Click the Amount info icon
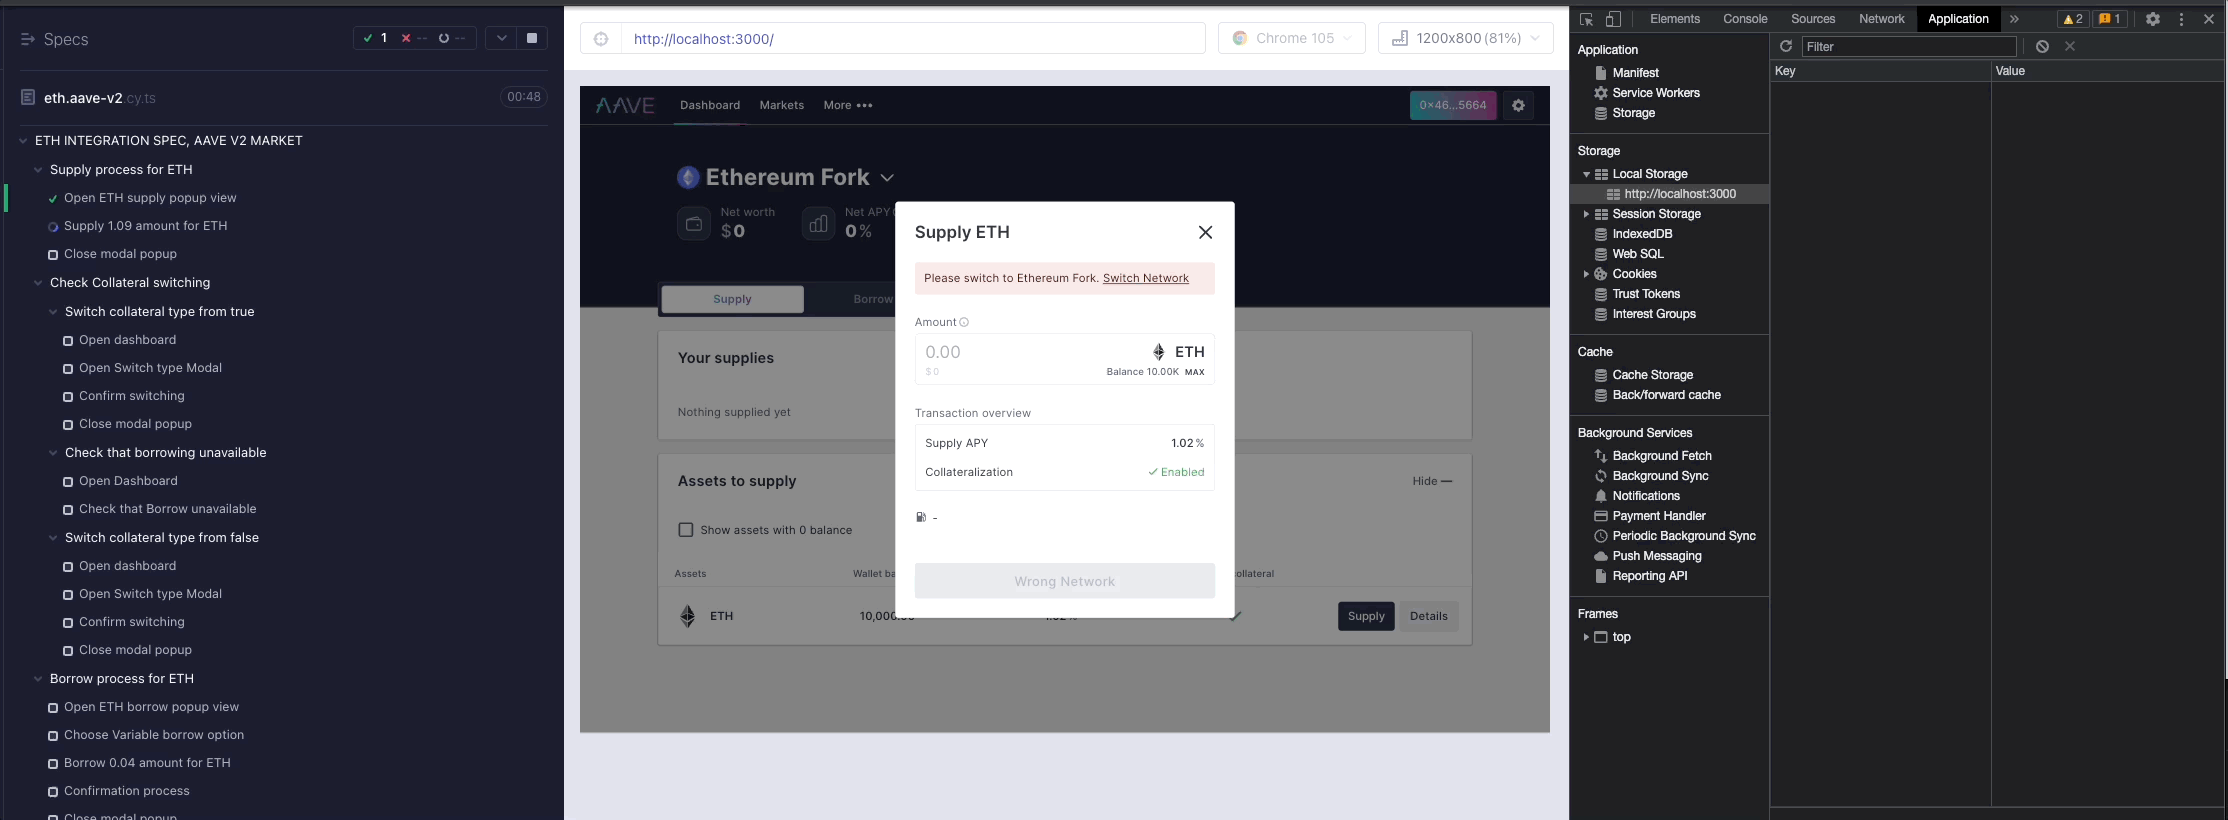Screen dimensions: 2228x820 click(x=964, y=322)
